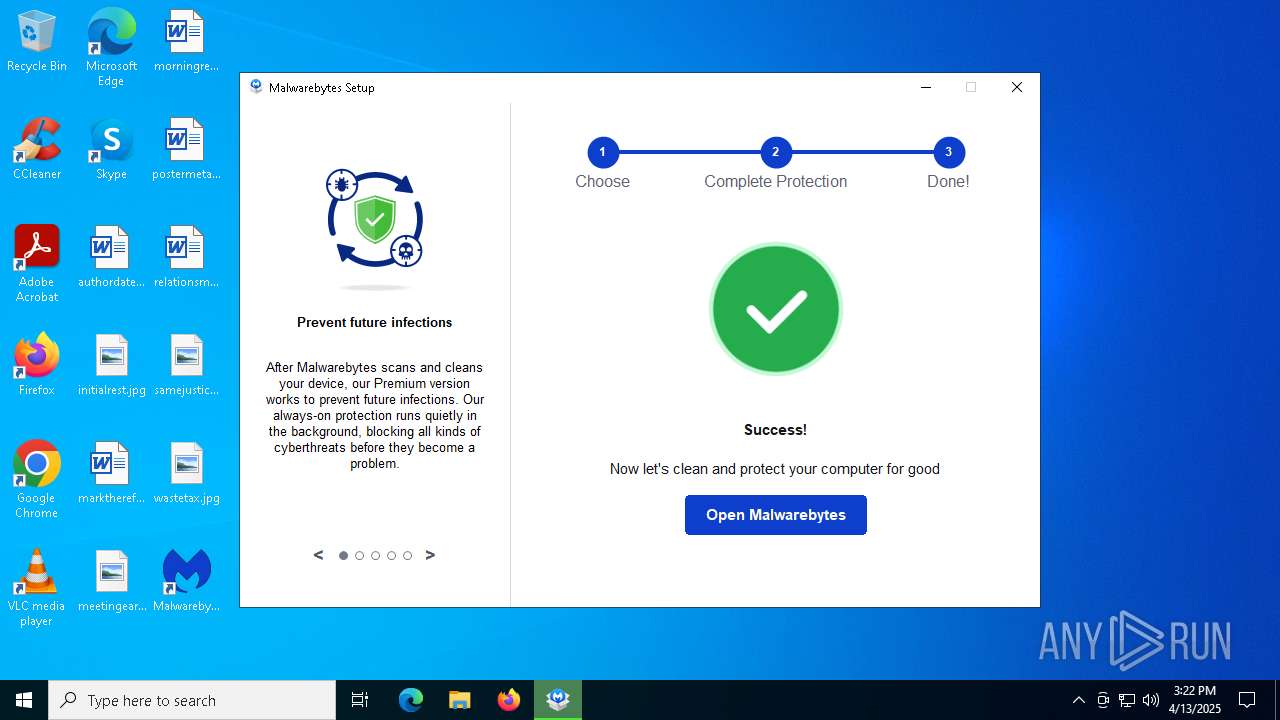Open VLC media player desktop shortcut
1280x720 pixels.
(x=37, y=588)
